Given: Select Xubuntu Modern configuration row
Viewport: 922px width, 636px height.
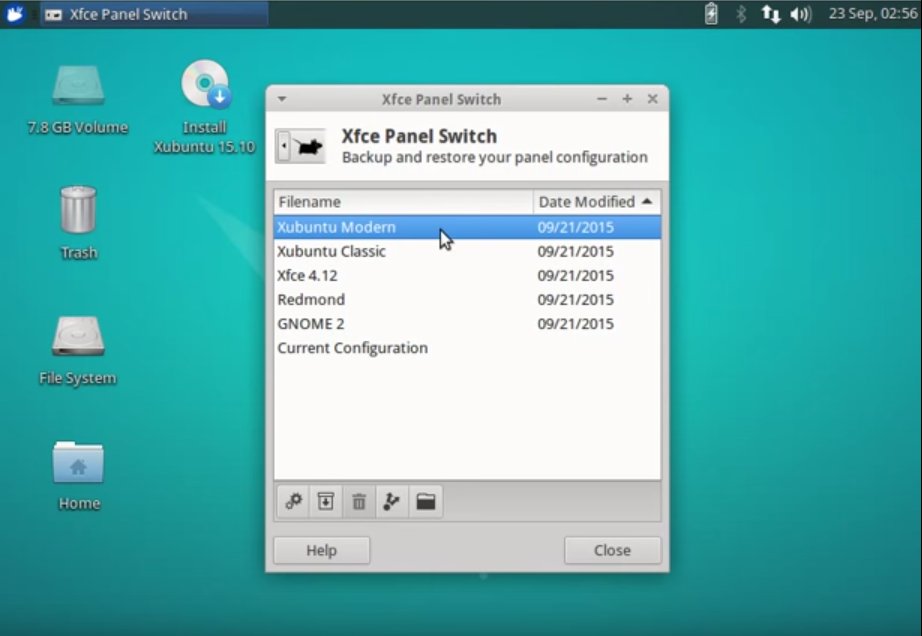Looking at the screenshot, I should click(467, 227).
